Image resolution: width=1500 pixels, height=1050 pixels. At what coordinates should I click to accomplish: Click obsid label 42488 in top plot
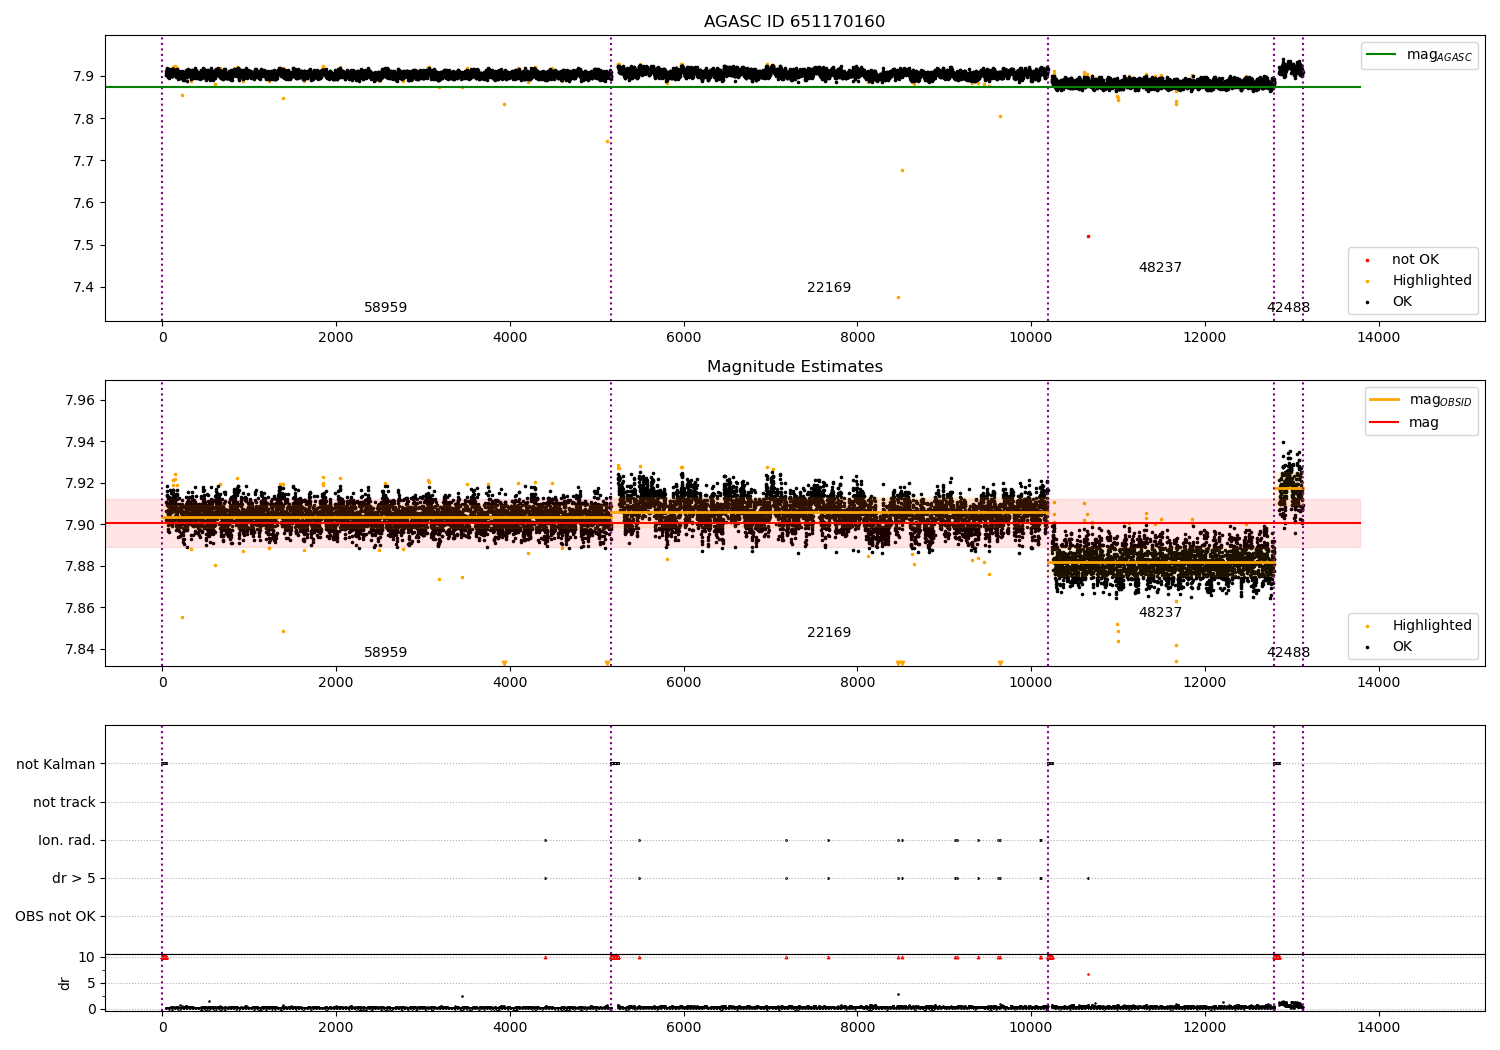(x=1288, y=308)
